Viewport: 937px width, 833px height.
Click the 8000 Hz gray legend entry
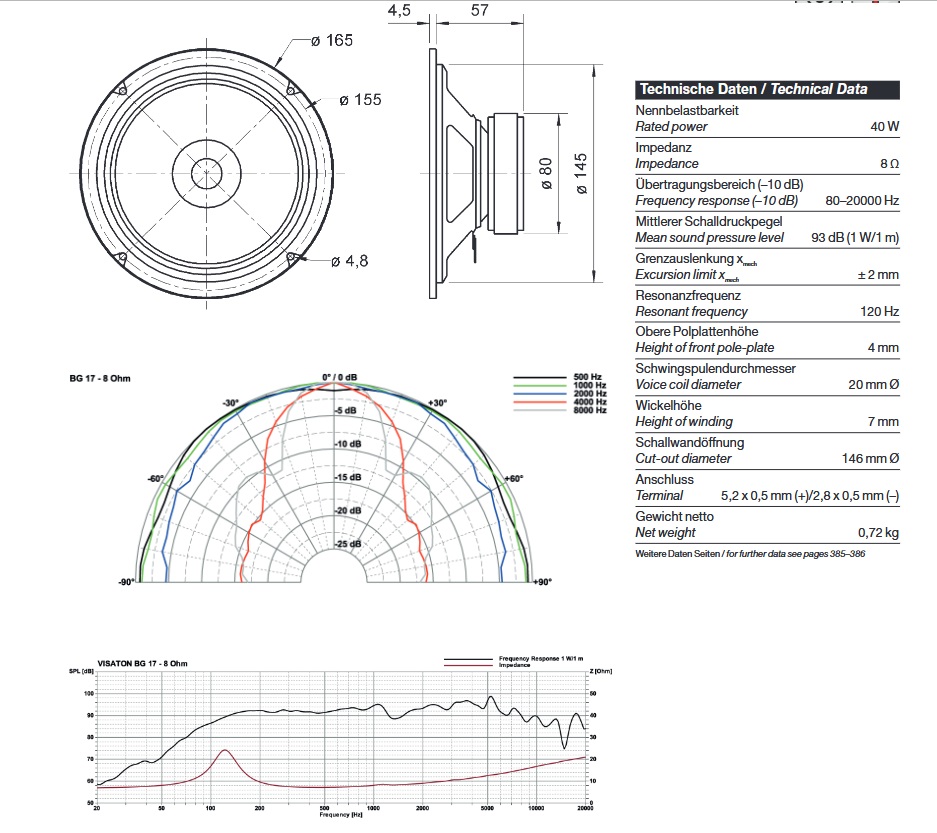pyautogui.click(x=560, y=410)
